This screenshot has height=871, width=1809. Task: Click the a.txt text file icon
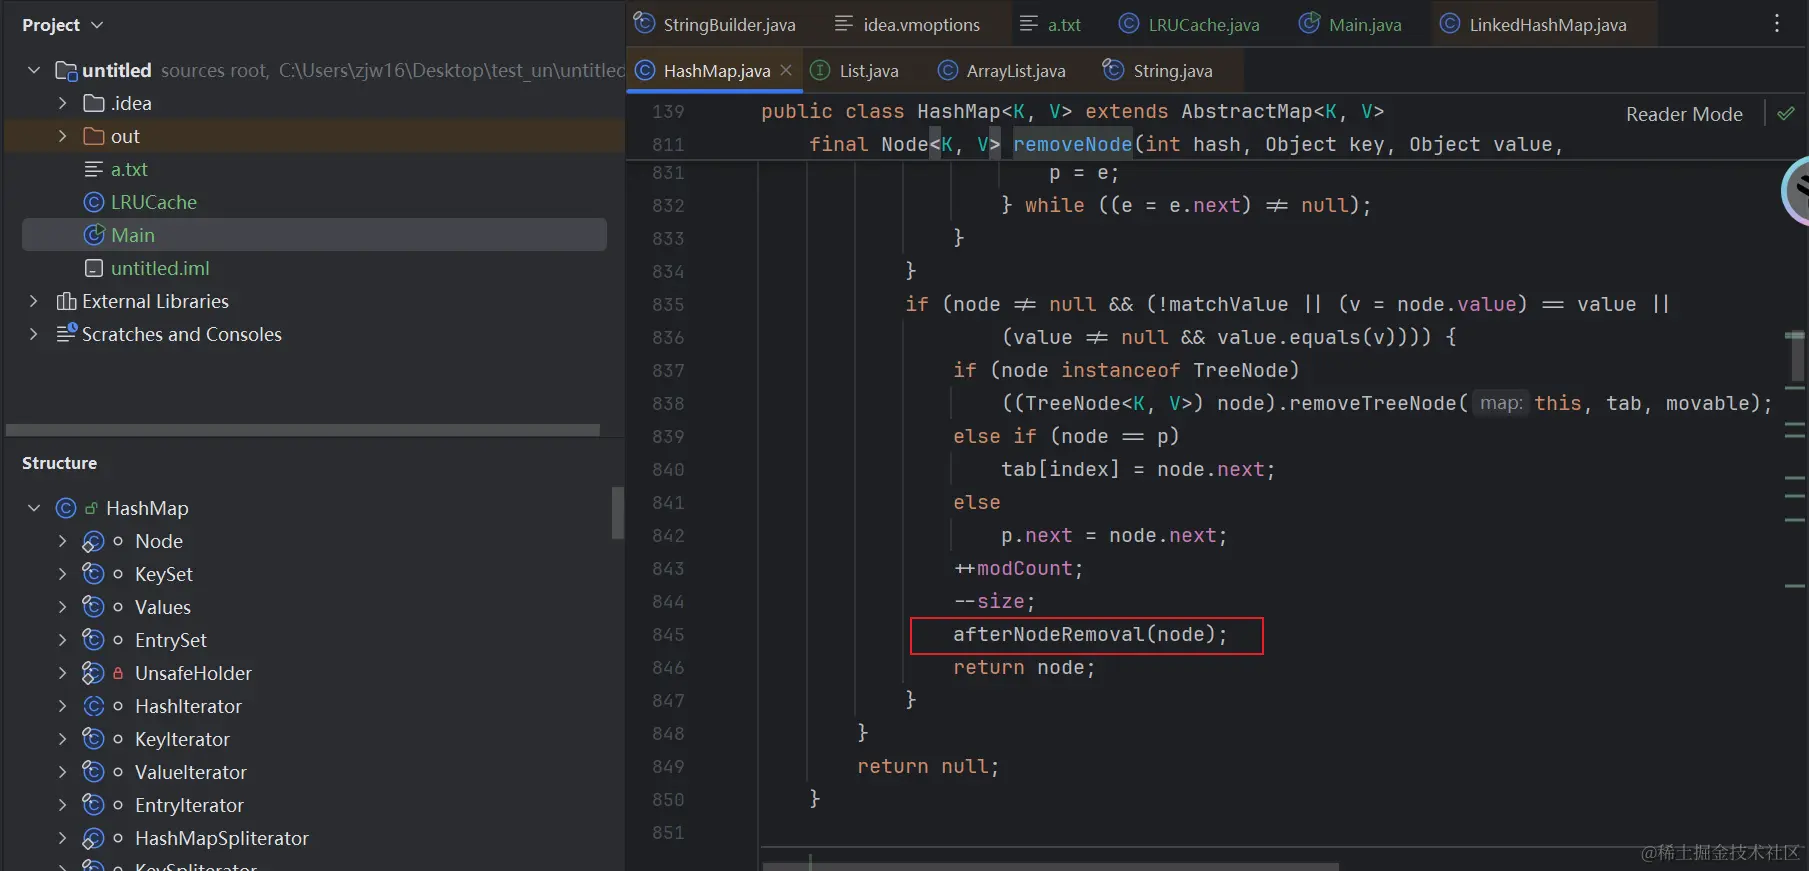pos(94,169)
